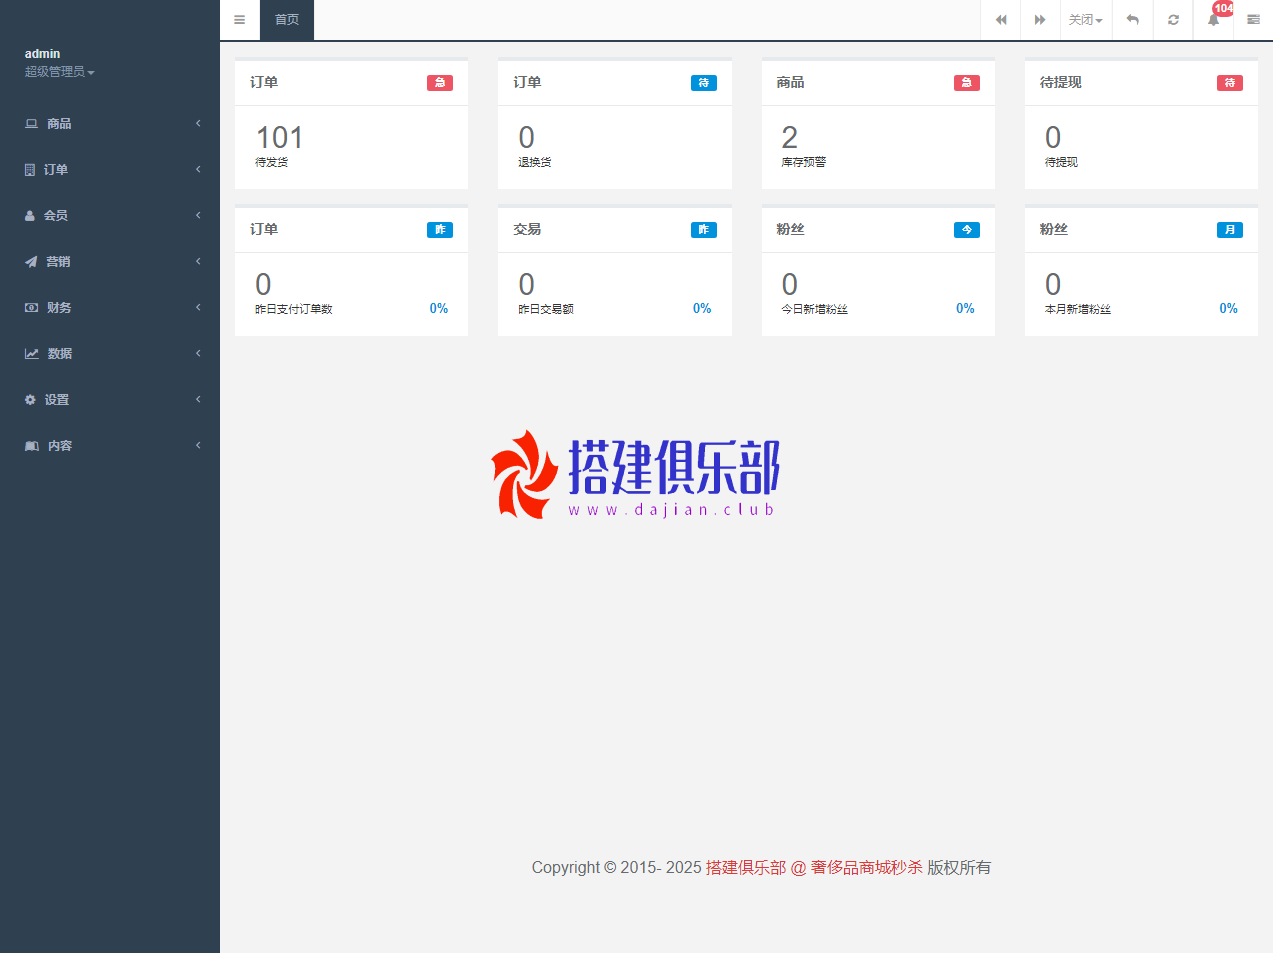
Task: Click the admin username
Action: [42, 54]
